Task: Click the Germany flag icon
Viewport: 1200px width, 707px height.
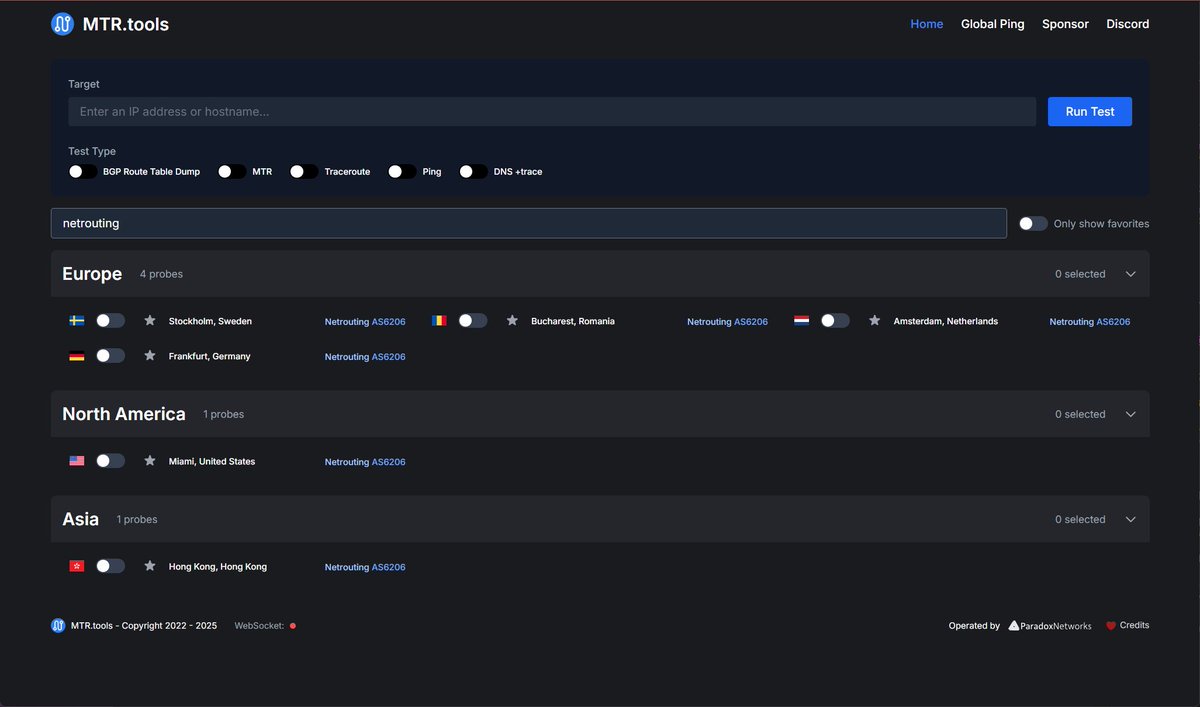Action: [x=76, y=356]
